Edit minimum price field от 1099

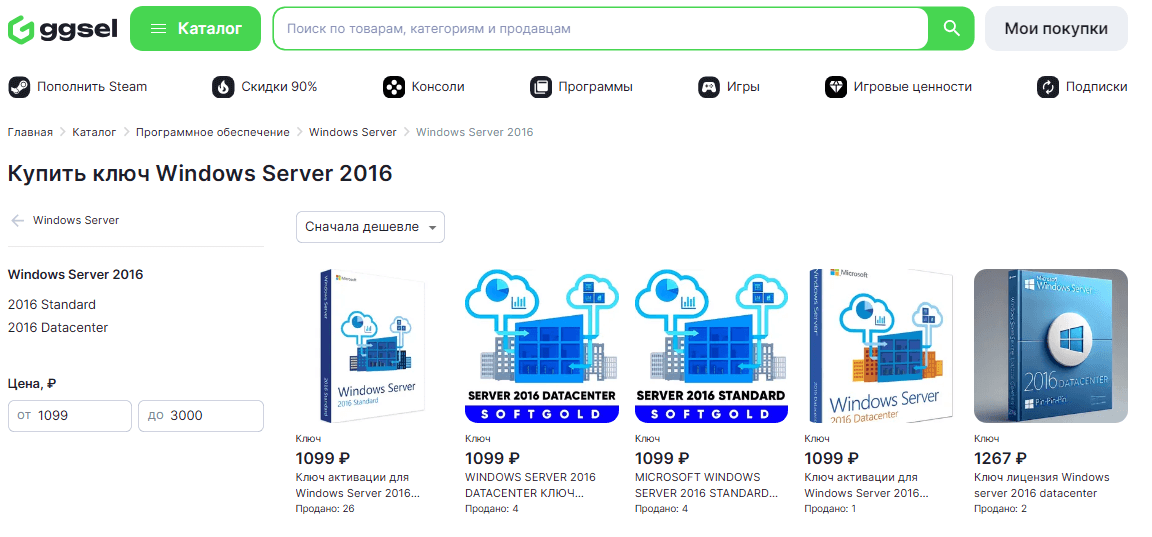[x=70, y=416]
